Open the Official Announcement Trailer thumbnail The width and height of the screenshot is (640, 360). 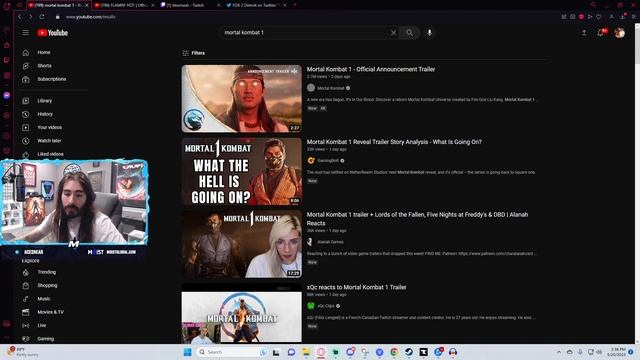(x=242, y=99)
